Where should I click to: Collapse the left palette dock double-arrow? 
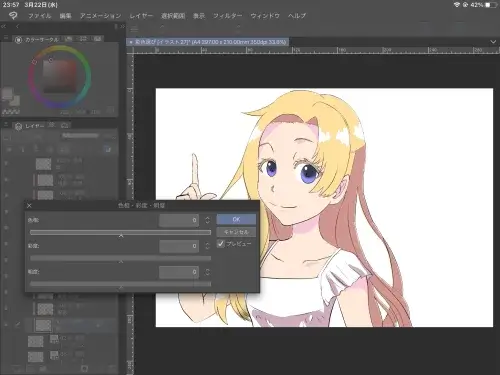click(4, 26)
